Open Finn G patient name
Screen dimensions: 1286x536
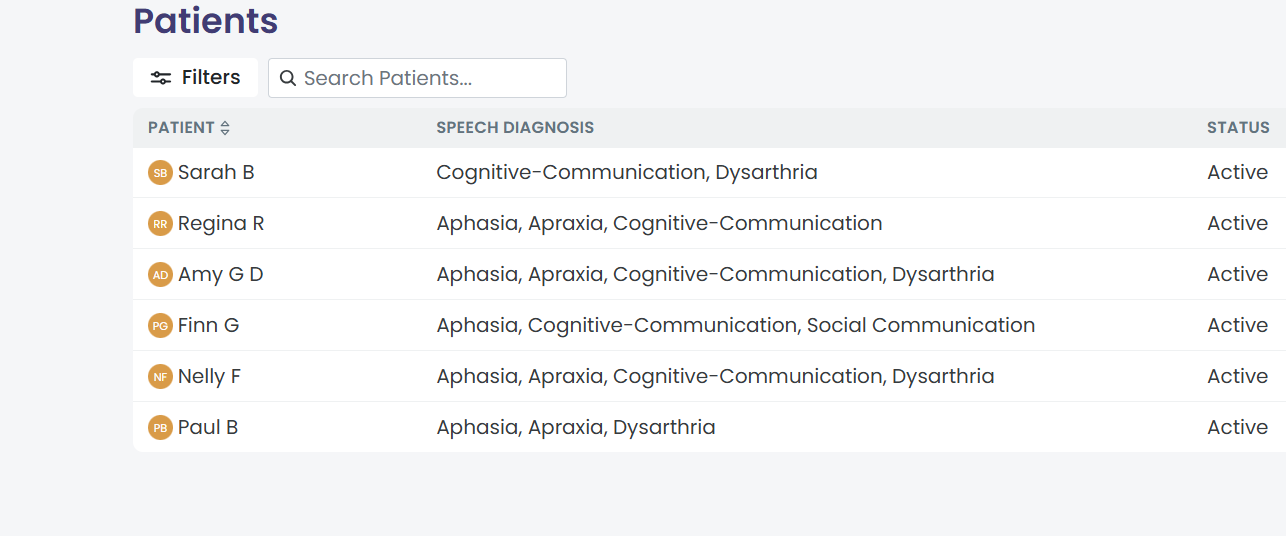pos(208,326)
